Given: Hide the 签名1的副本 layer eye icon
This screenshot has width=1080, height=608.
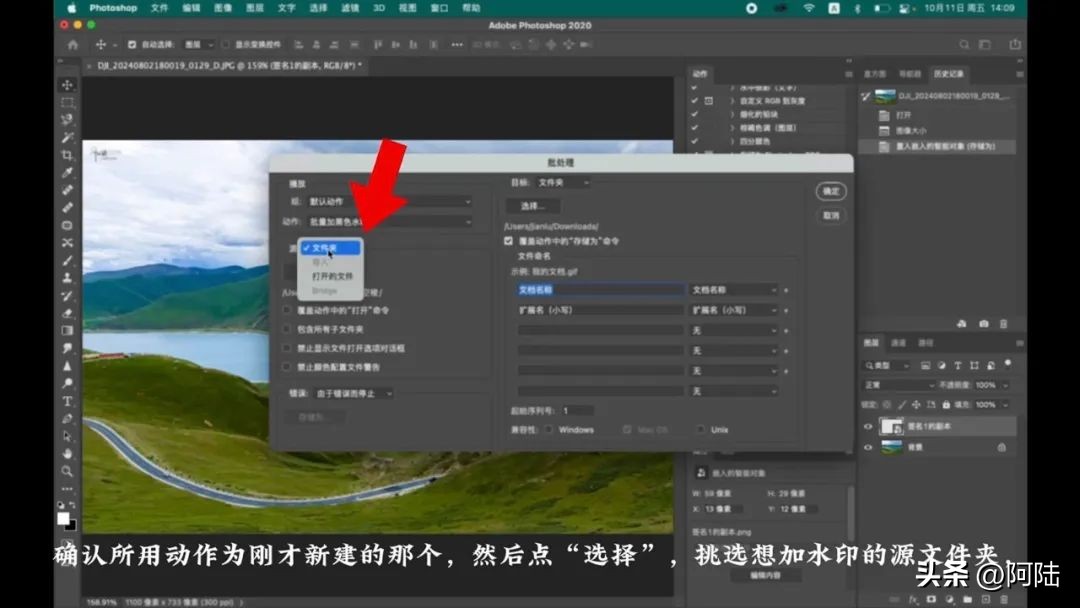Looking at the screenshot, I should [868, 426].
